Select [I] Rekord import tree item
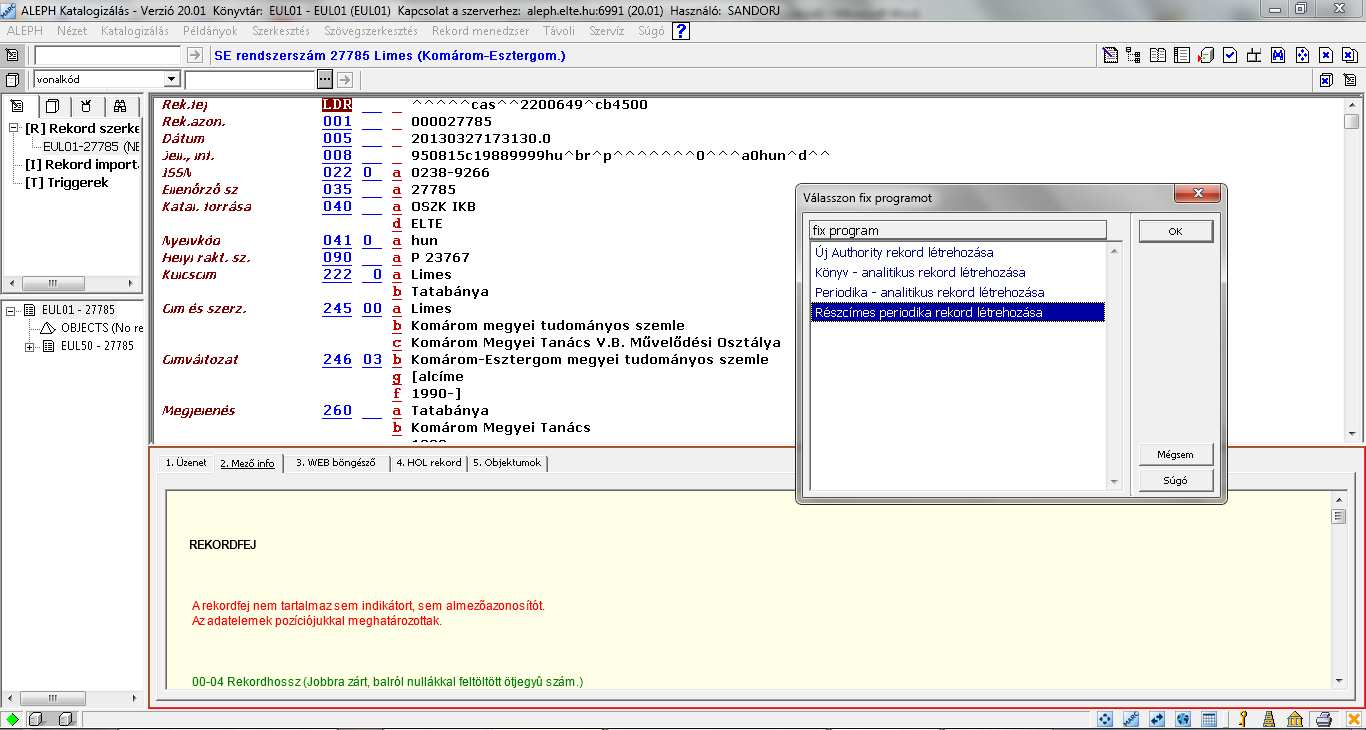 (x=81, y=165)
